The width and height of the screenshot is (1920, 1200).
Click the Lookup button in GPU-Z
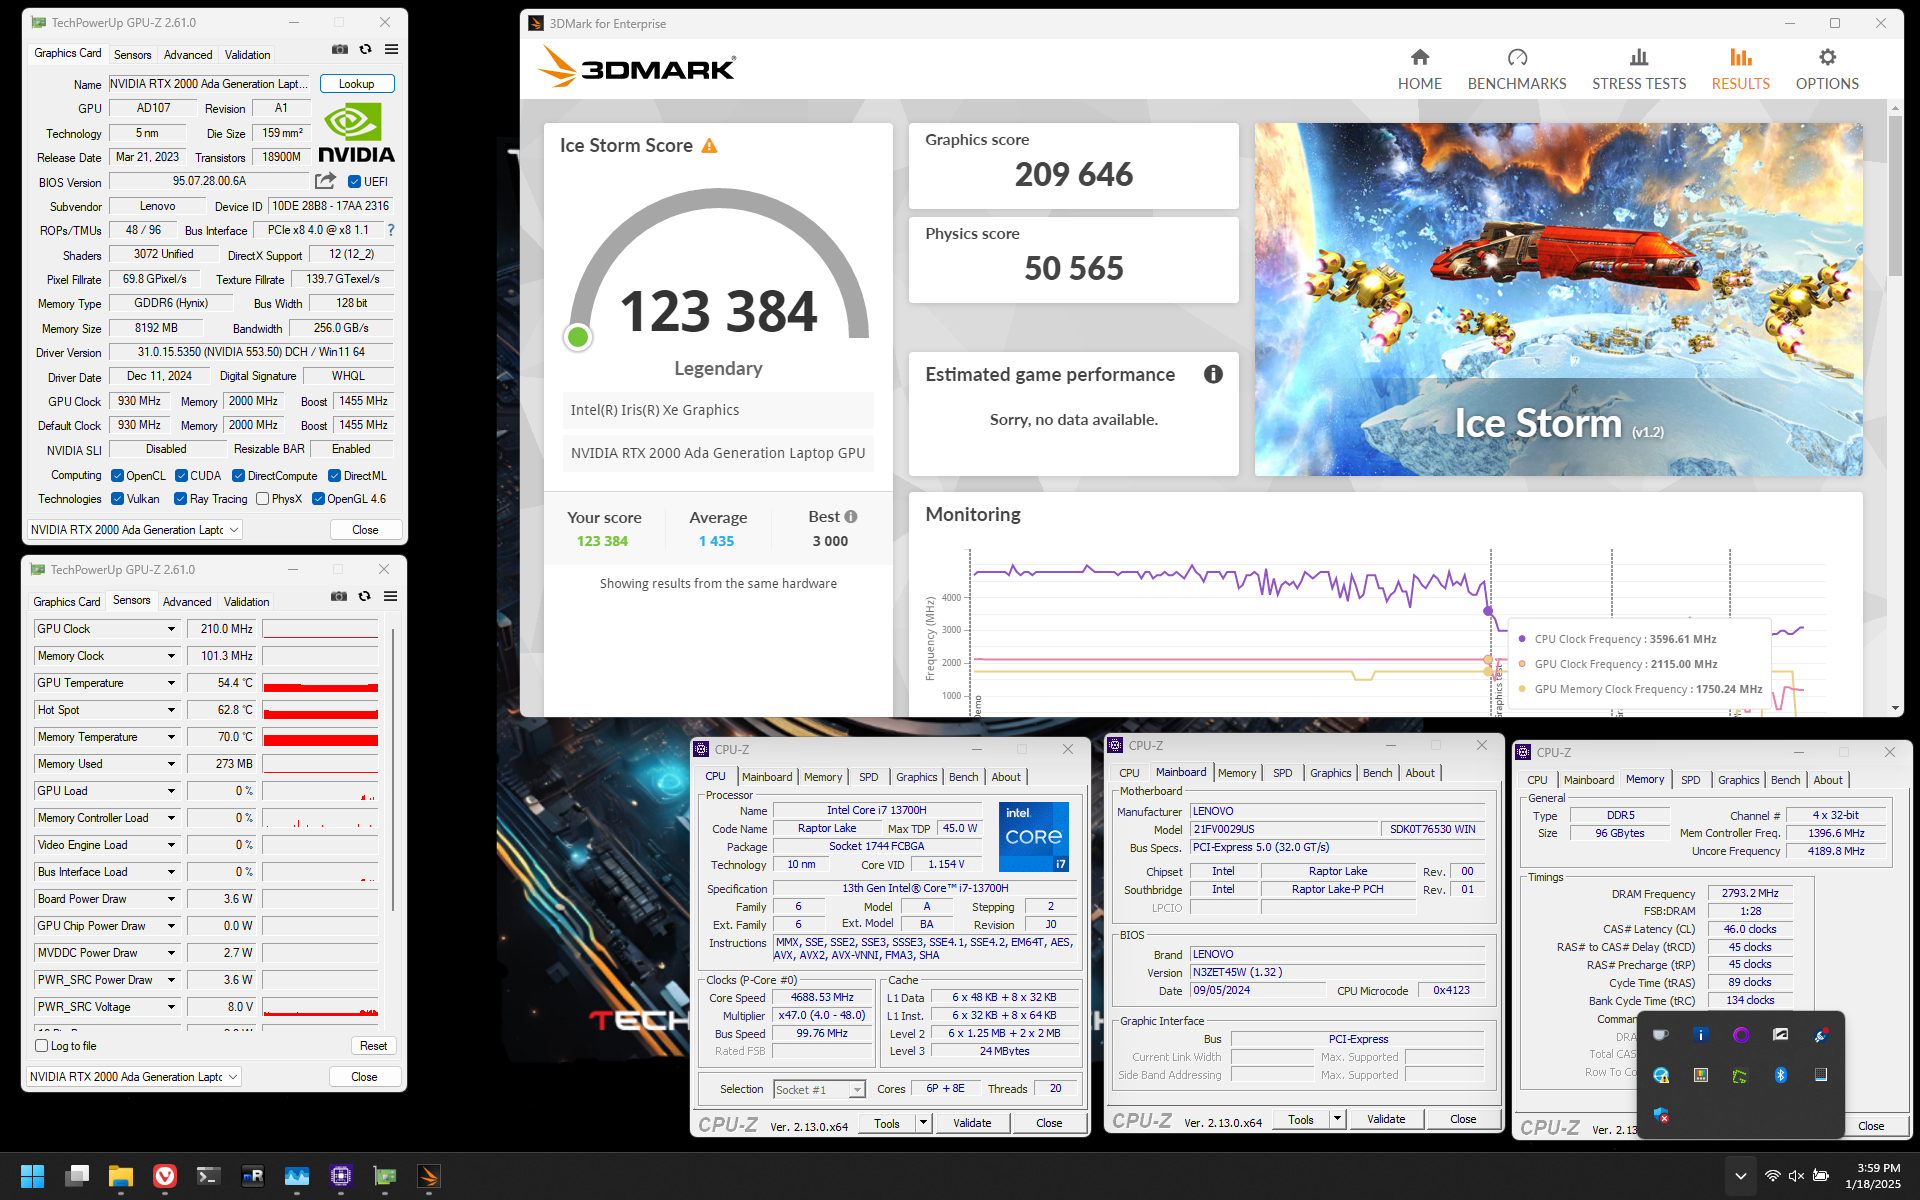357,84
